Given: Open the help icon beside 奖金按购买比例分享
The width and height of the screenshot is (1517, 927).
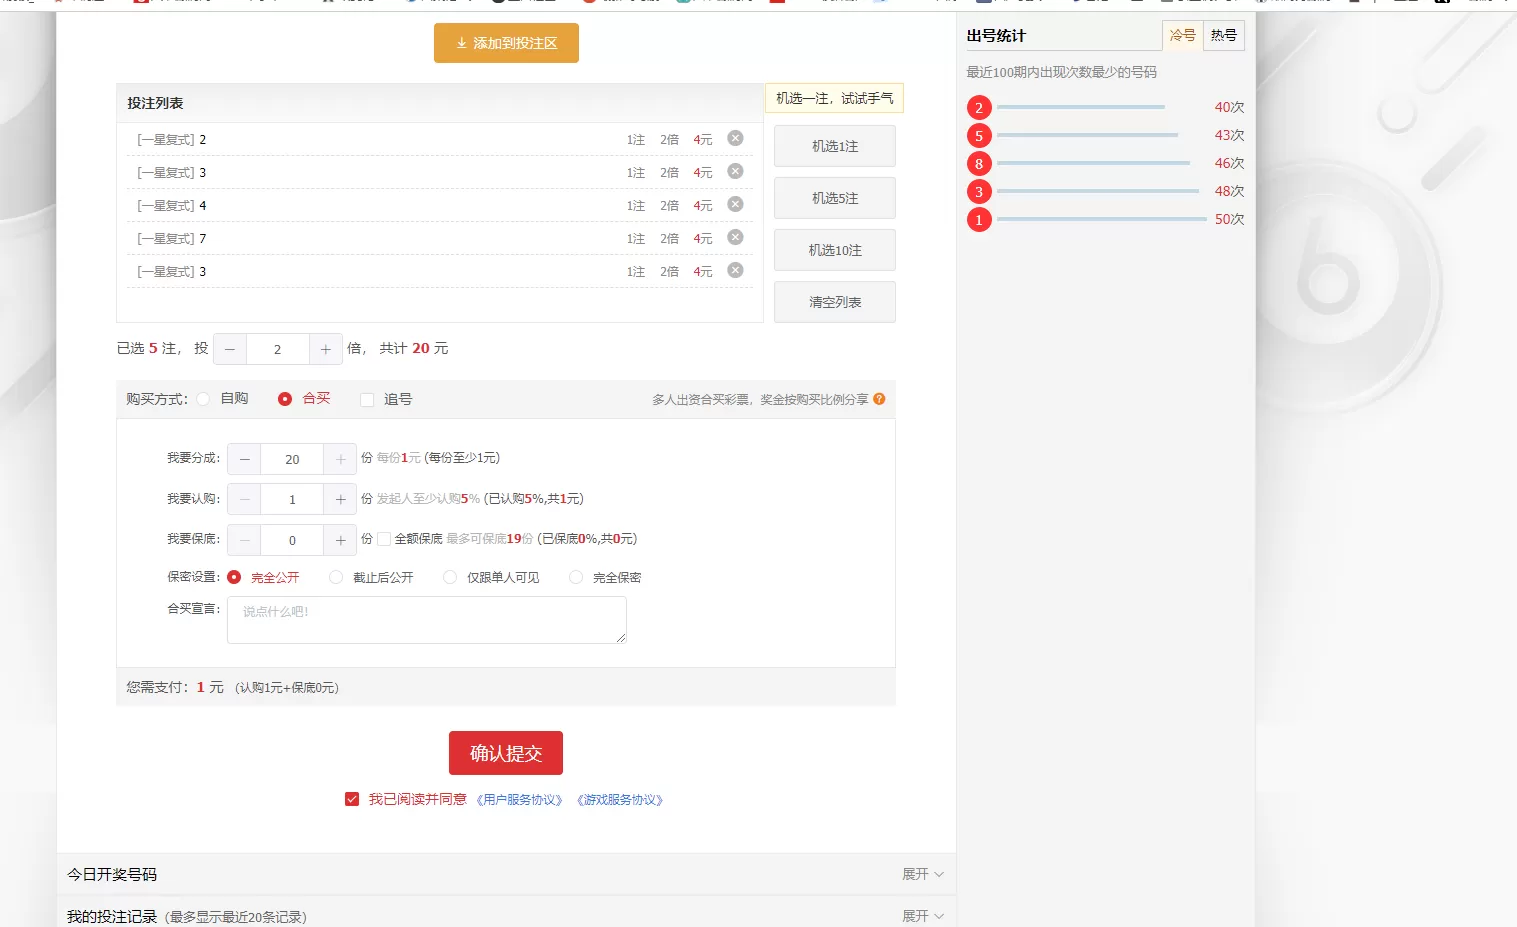Looking at the screenshot, I should pos(878,398).
